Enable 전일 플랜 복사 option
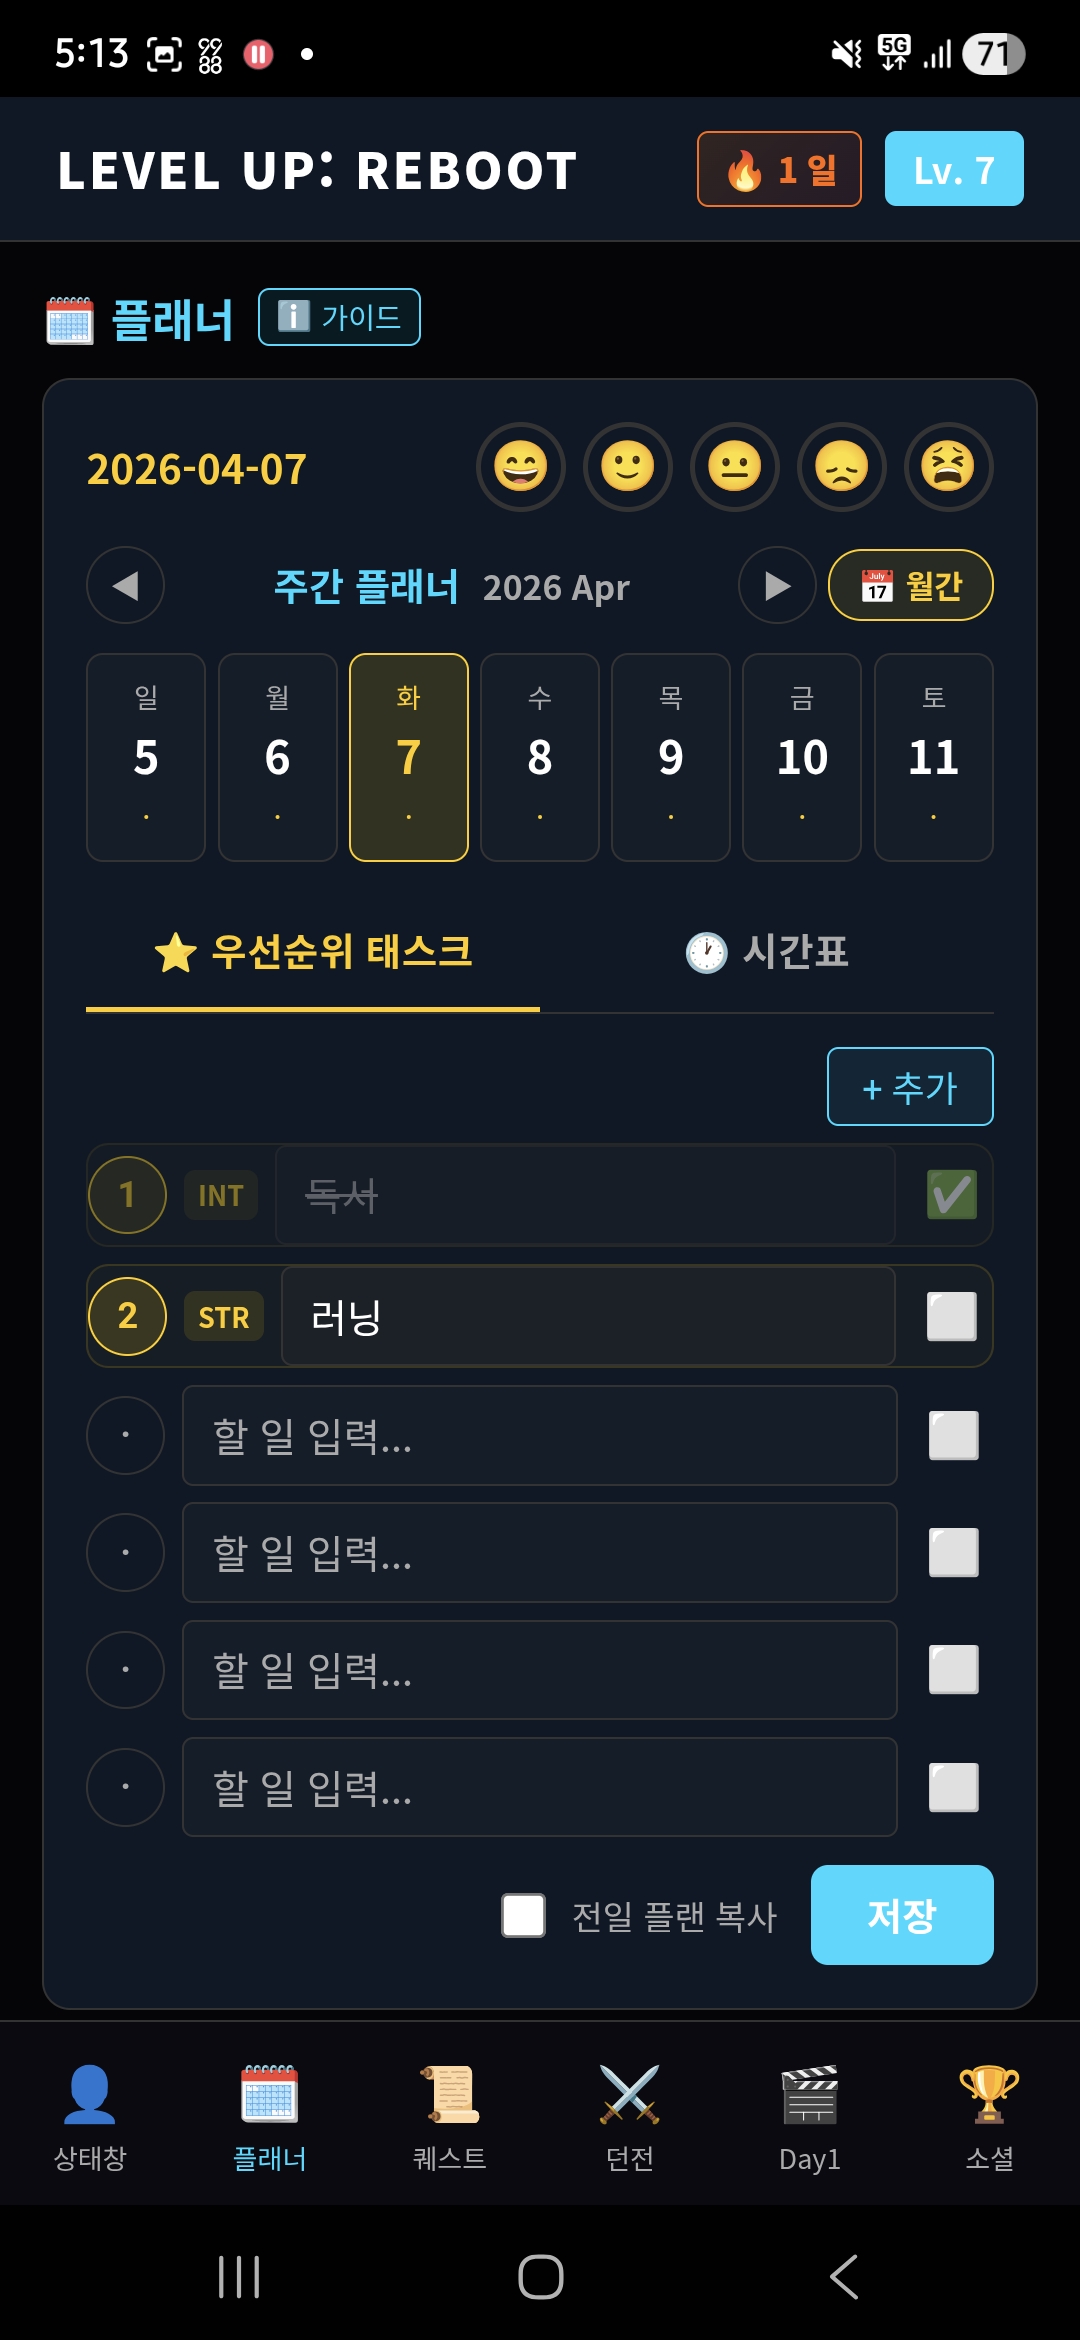Screen dimensions: 1080x2340 point(524,1916)
